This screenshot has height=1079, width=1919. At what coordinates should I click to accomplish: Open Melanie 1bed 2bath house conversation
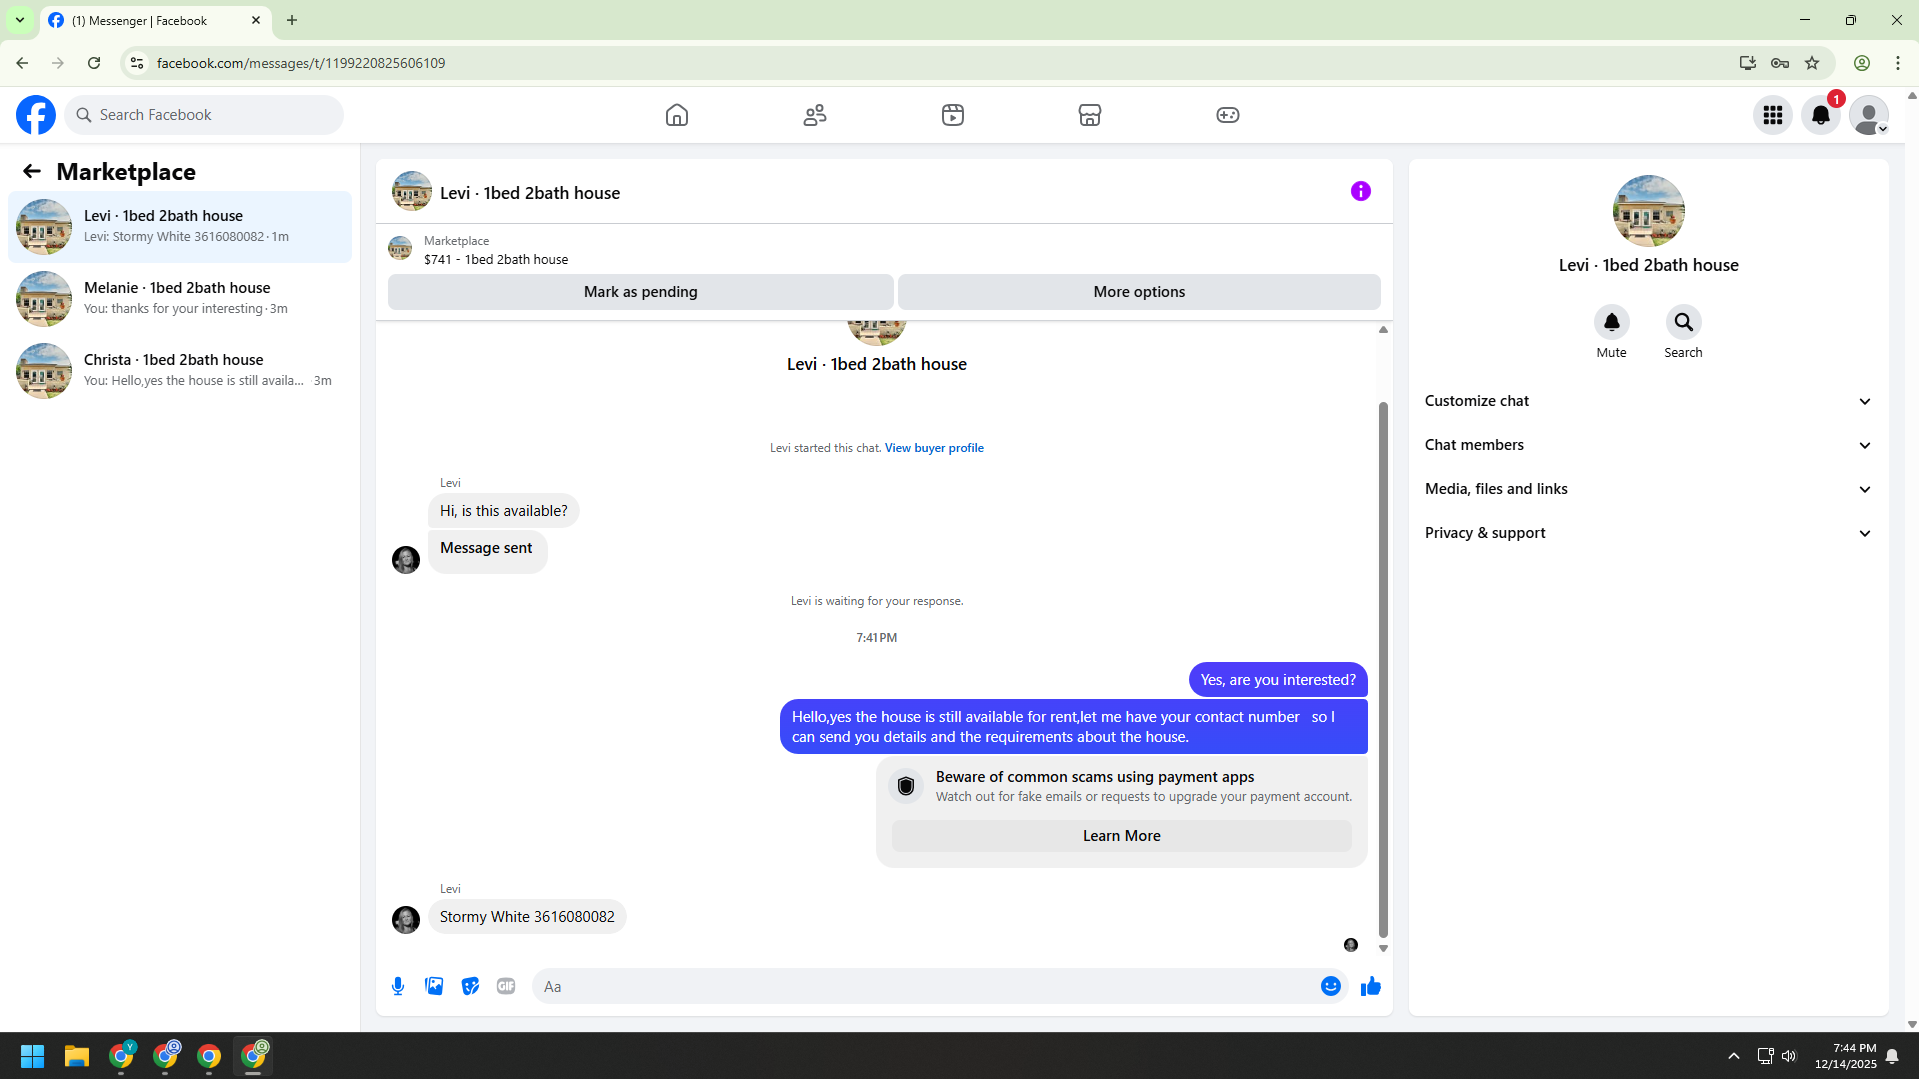point(180,299)
